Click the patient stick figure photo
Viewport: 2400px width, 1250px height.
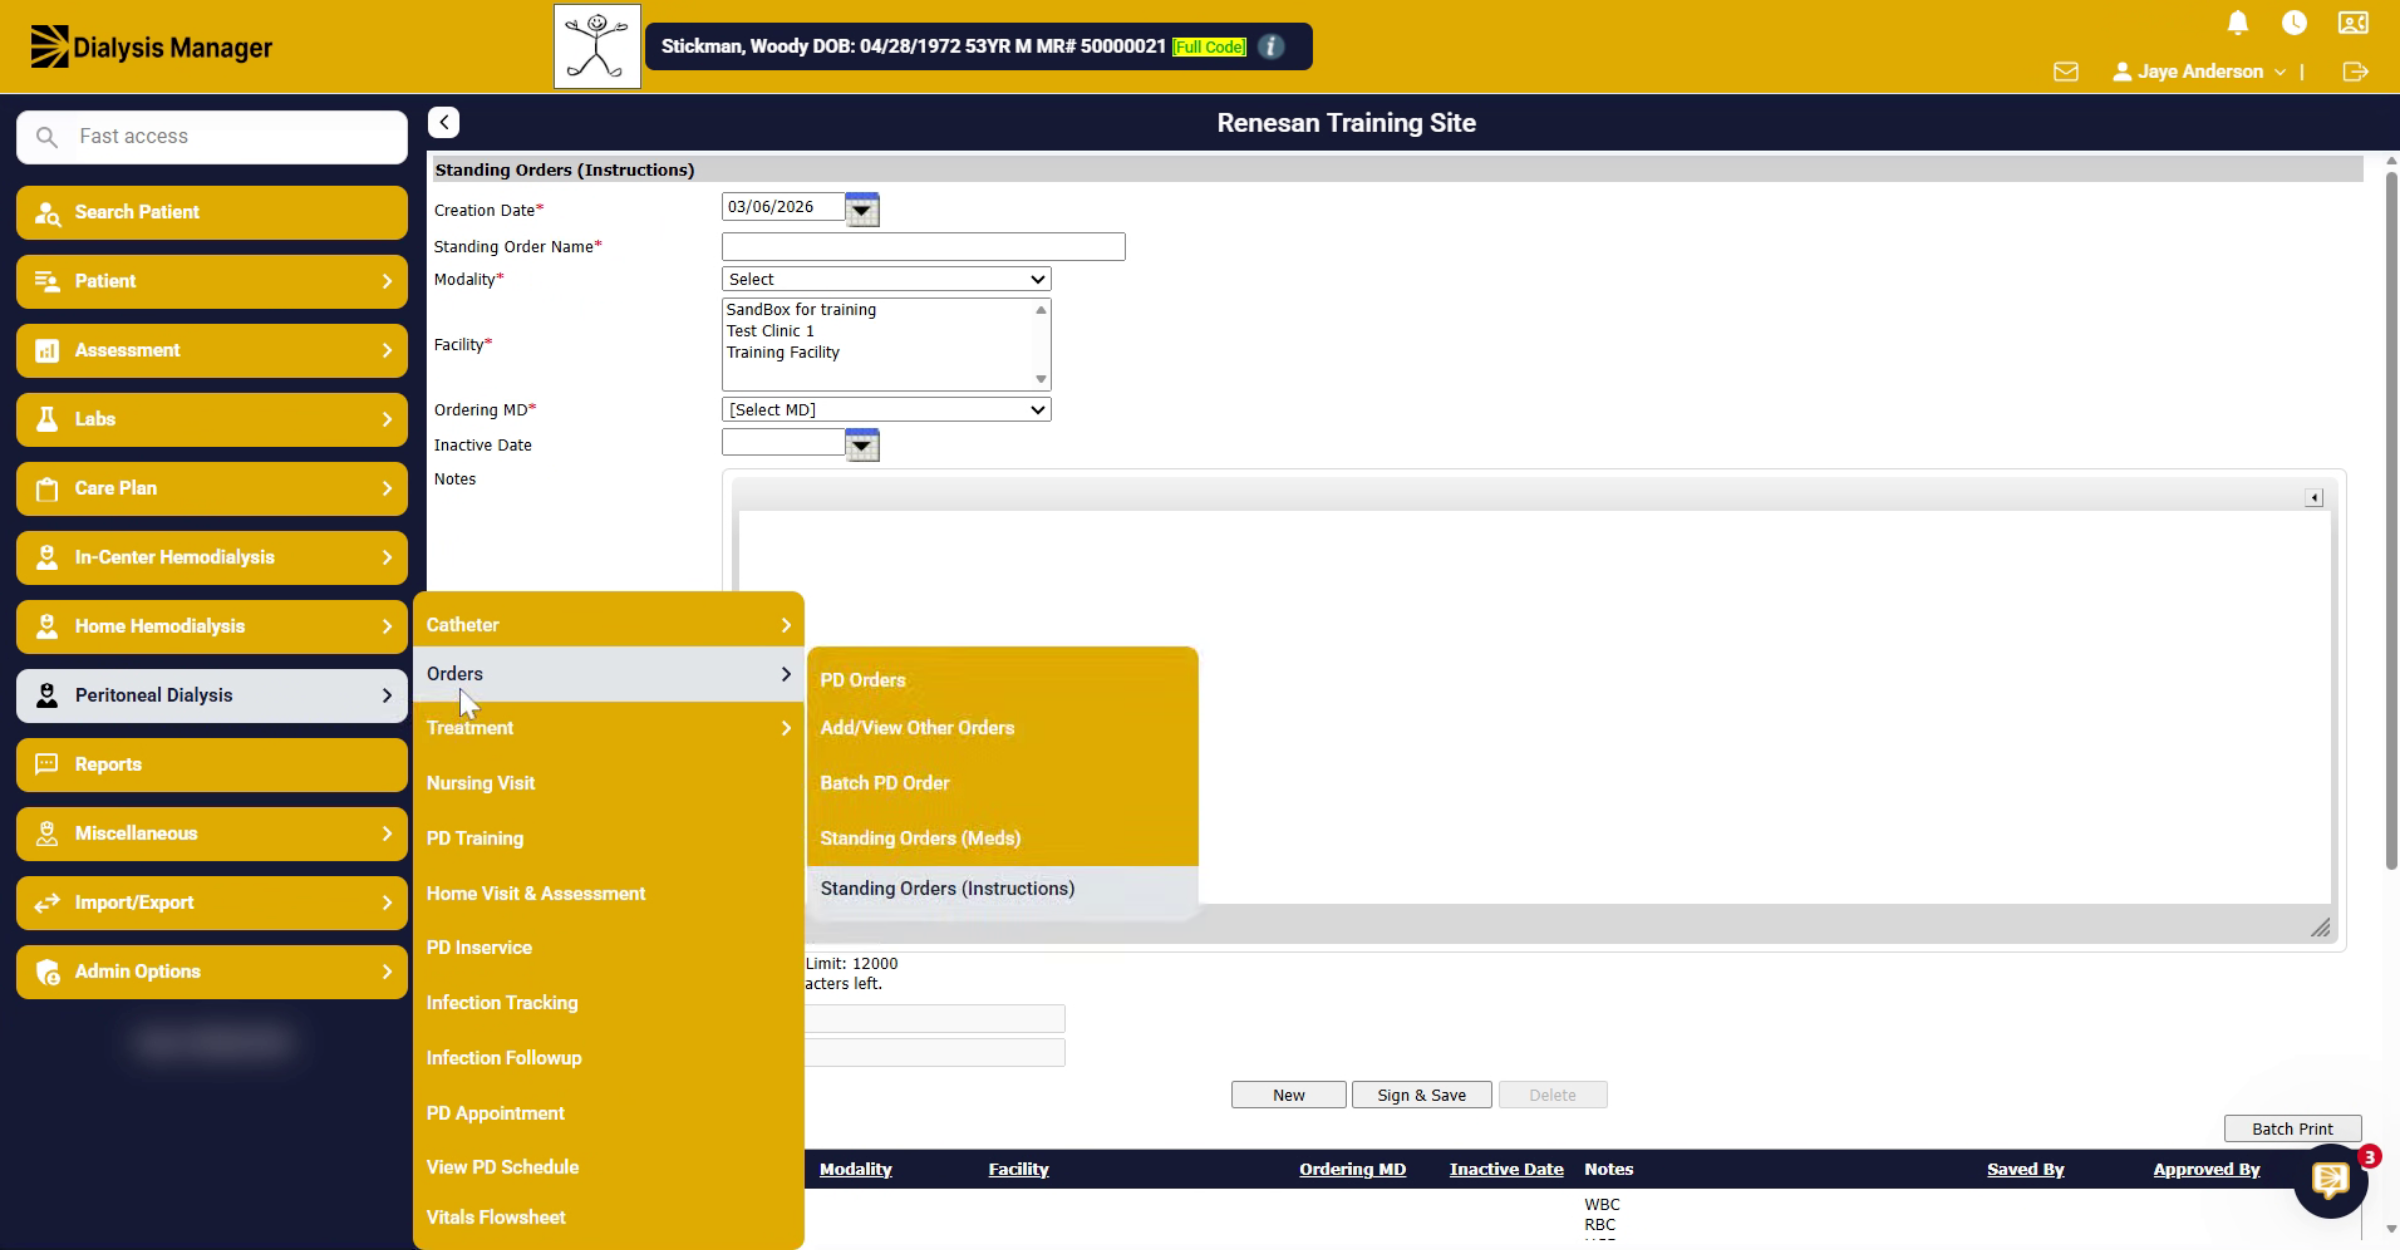(597, 46)
